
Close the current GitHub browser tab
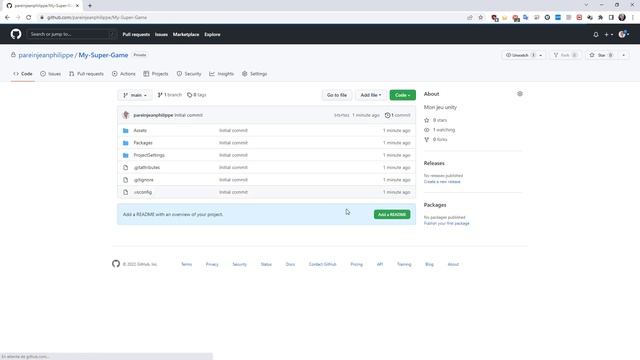[77, 6]
